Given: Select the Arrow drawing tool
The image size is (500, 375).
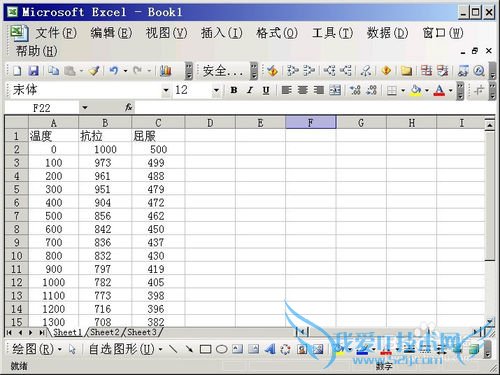Looking at the screenshot, I should click(x=189, y=349).
